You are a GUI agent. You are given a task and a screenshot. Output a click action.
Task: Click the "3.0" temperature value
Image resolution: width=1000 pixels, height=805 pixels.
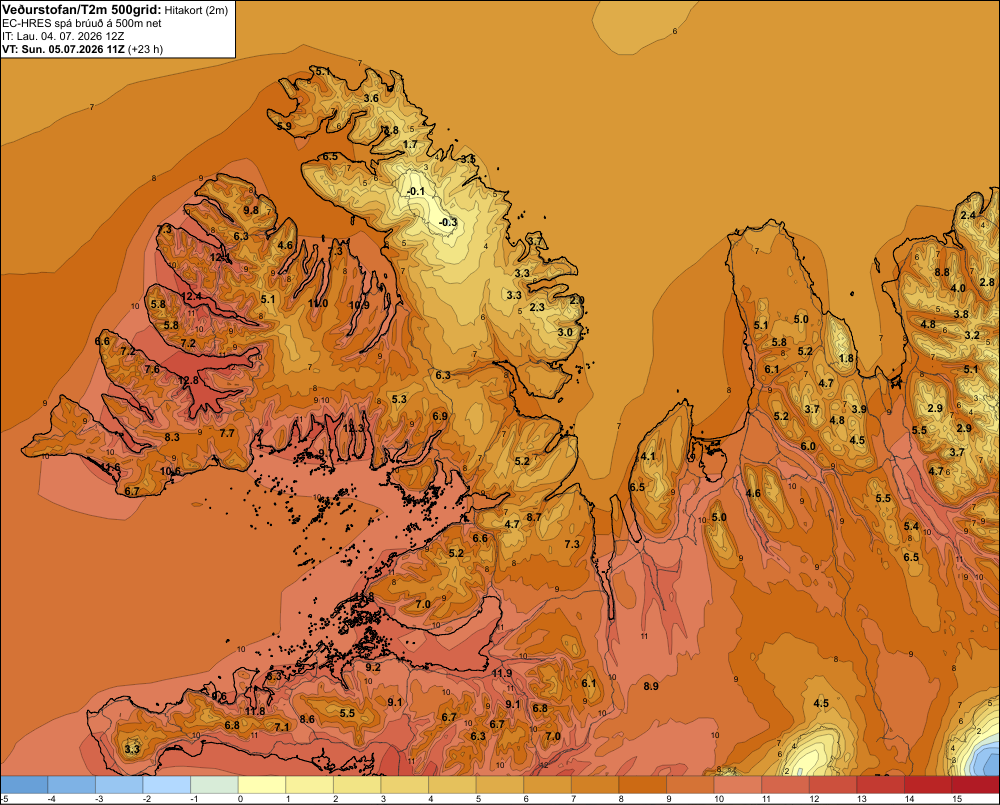pyautogui.click(x=565, y=332)
